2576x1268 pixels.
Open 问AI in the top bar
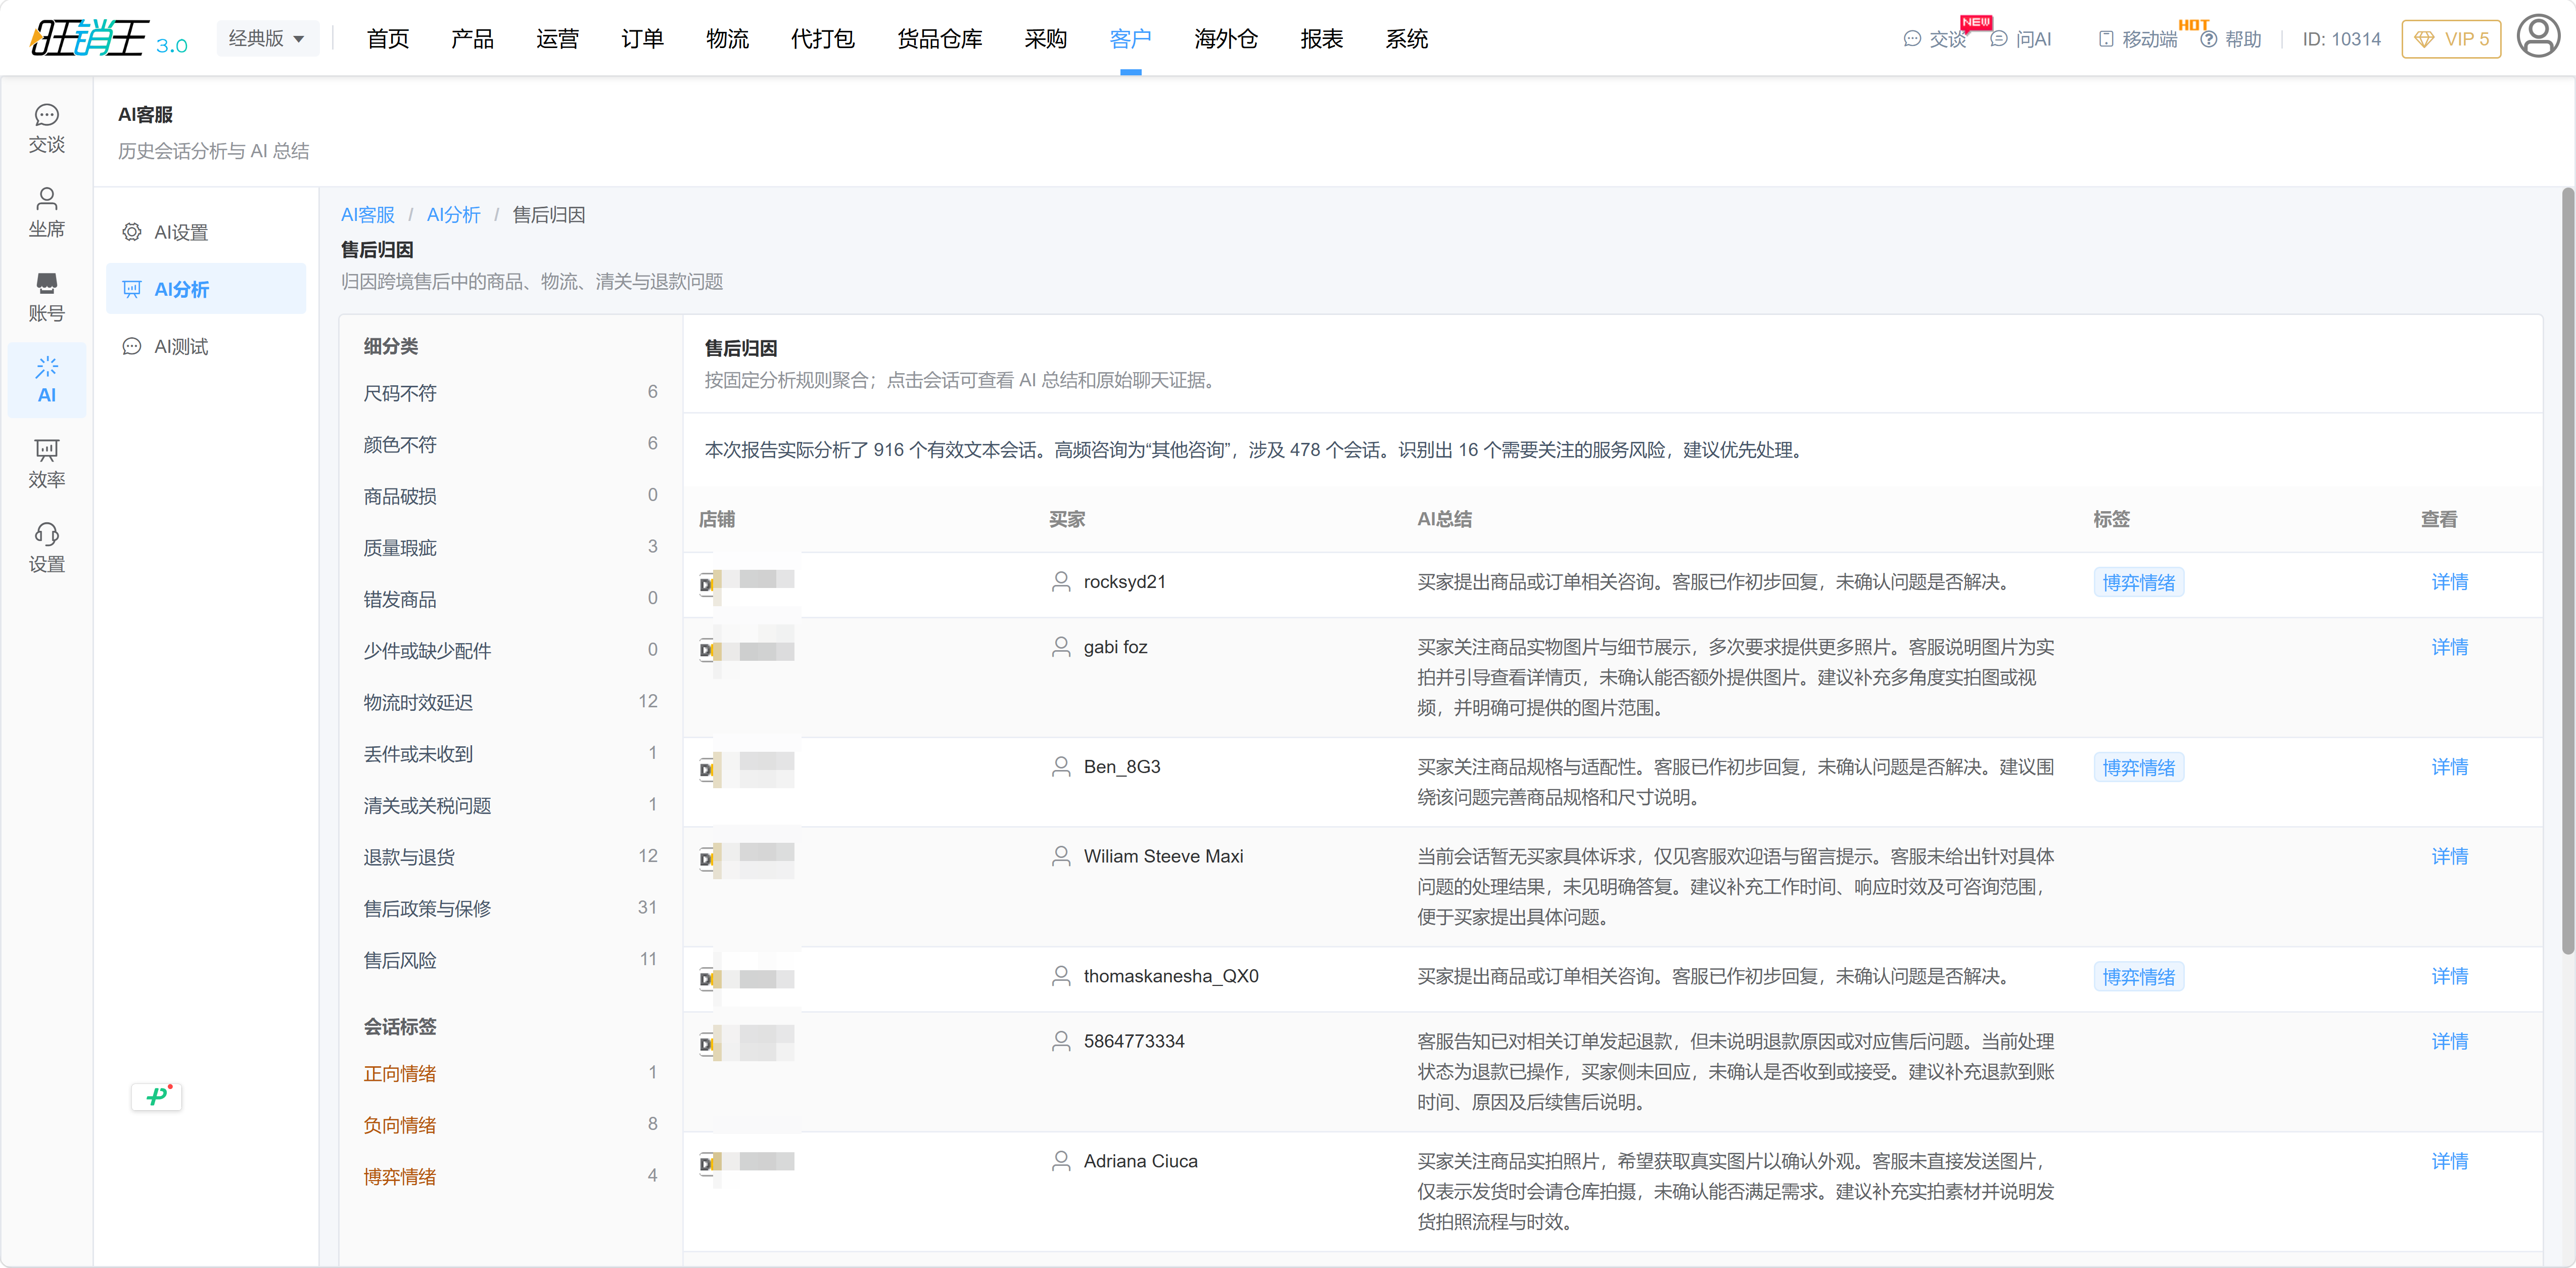click(x=2020, y=39)
